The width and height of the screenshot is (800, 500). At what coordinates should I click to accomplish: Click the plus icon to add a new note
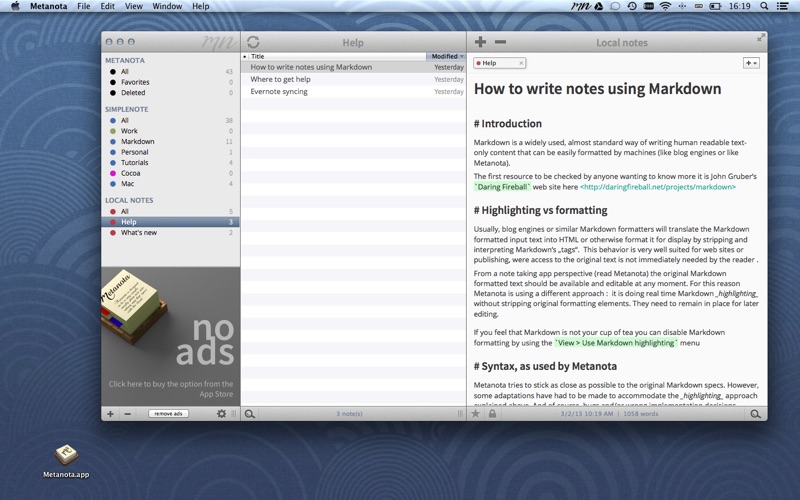480,42
